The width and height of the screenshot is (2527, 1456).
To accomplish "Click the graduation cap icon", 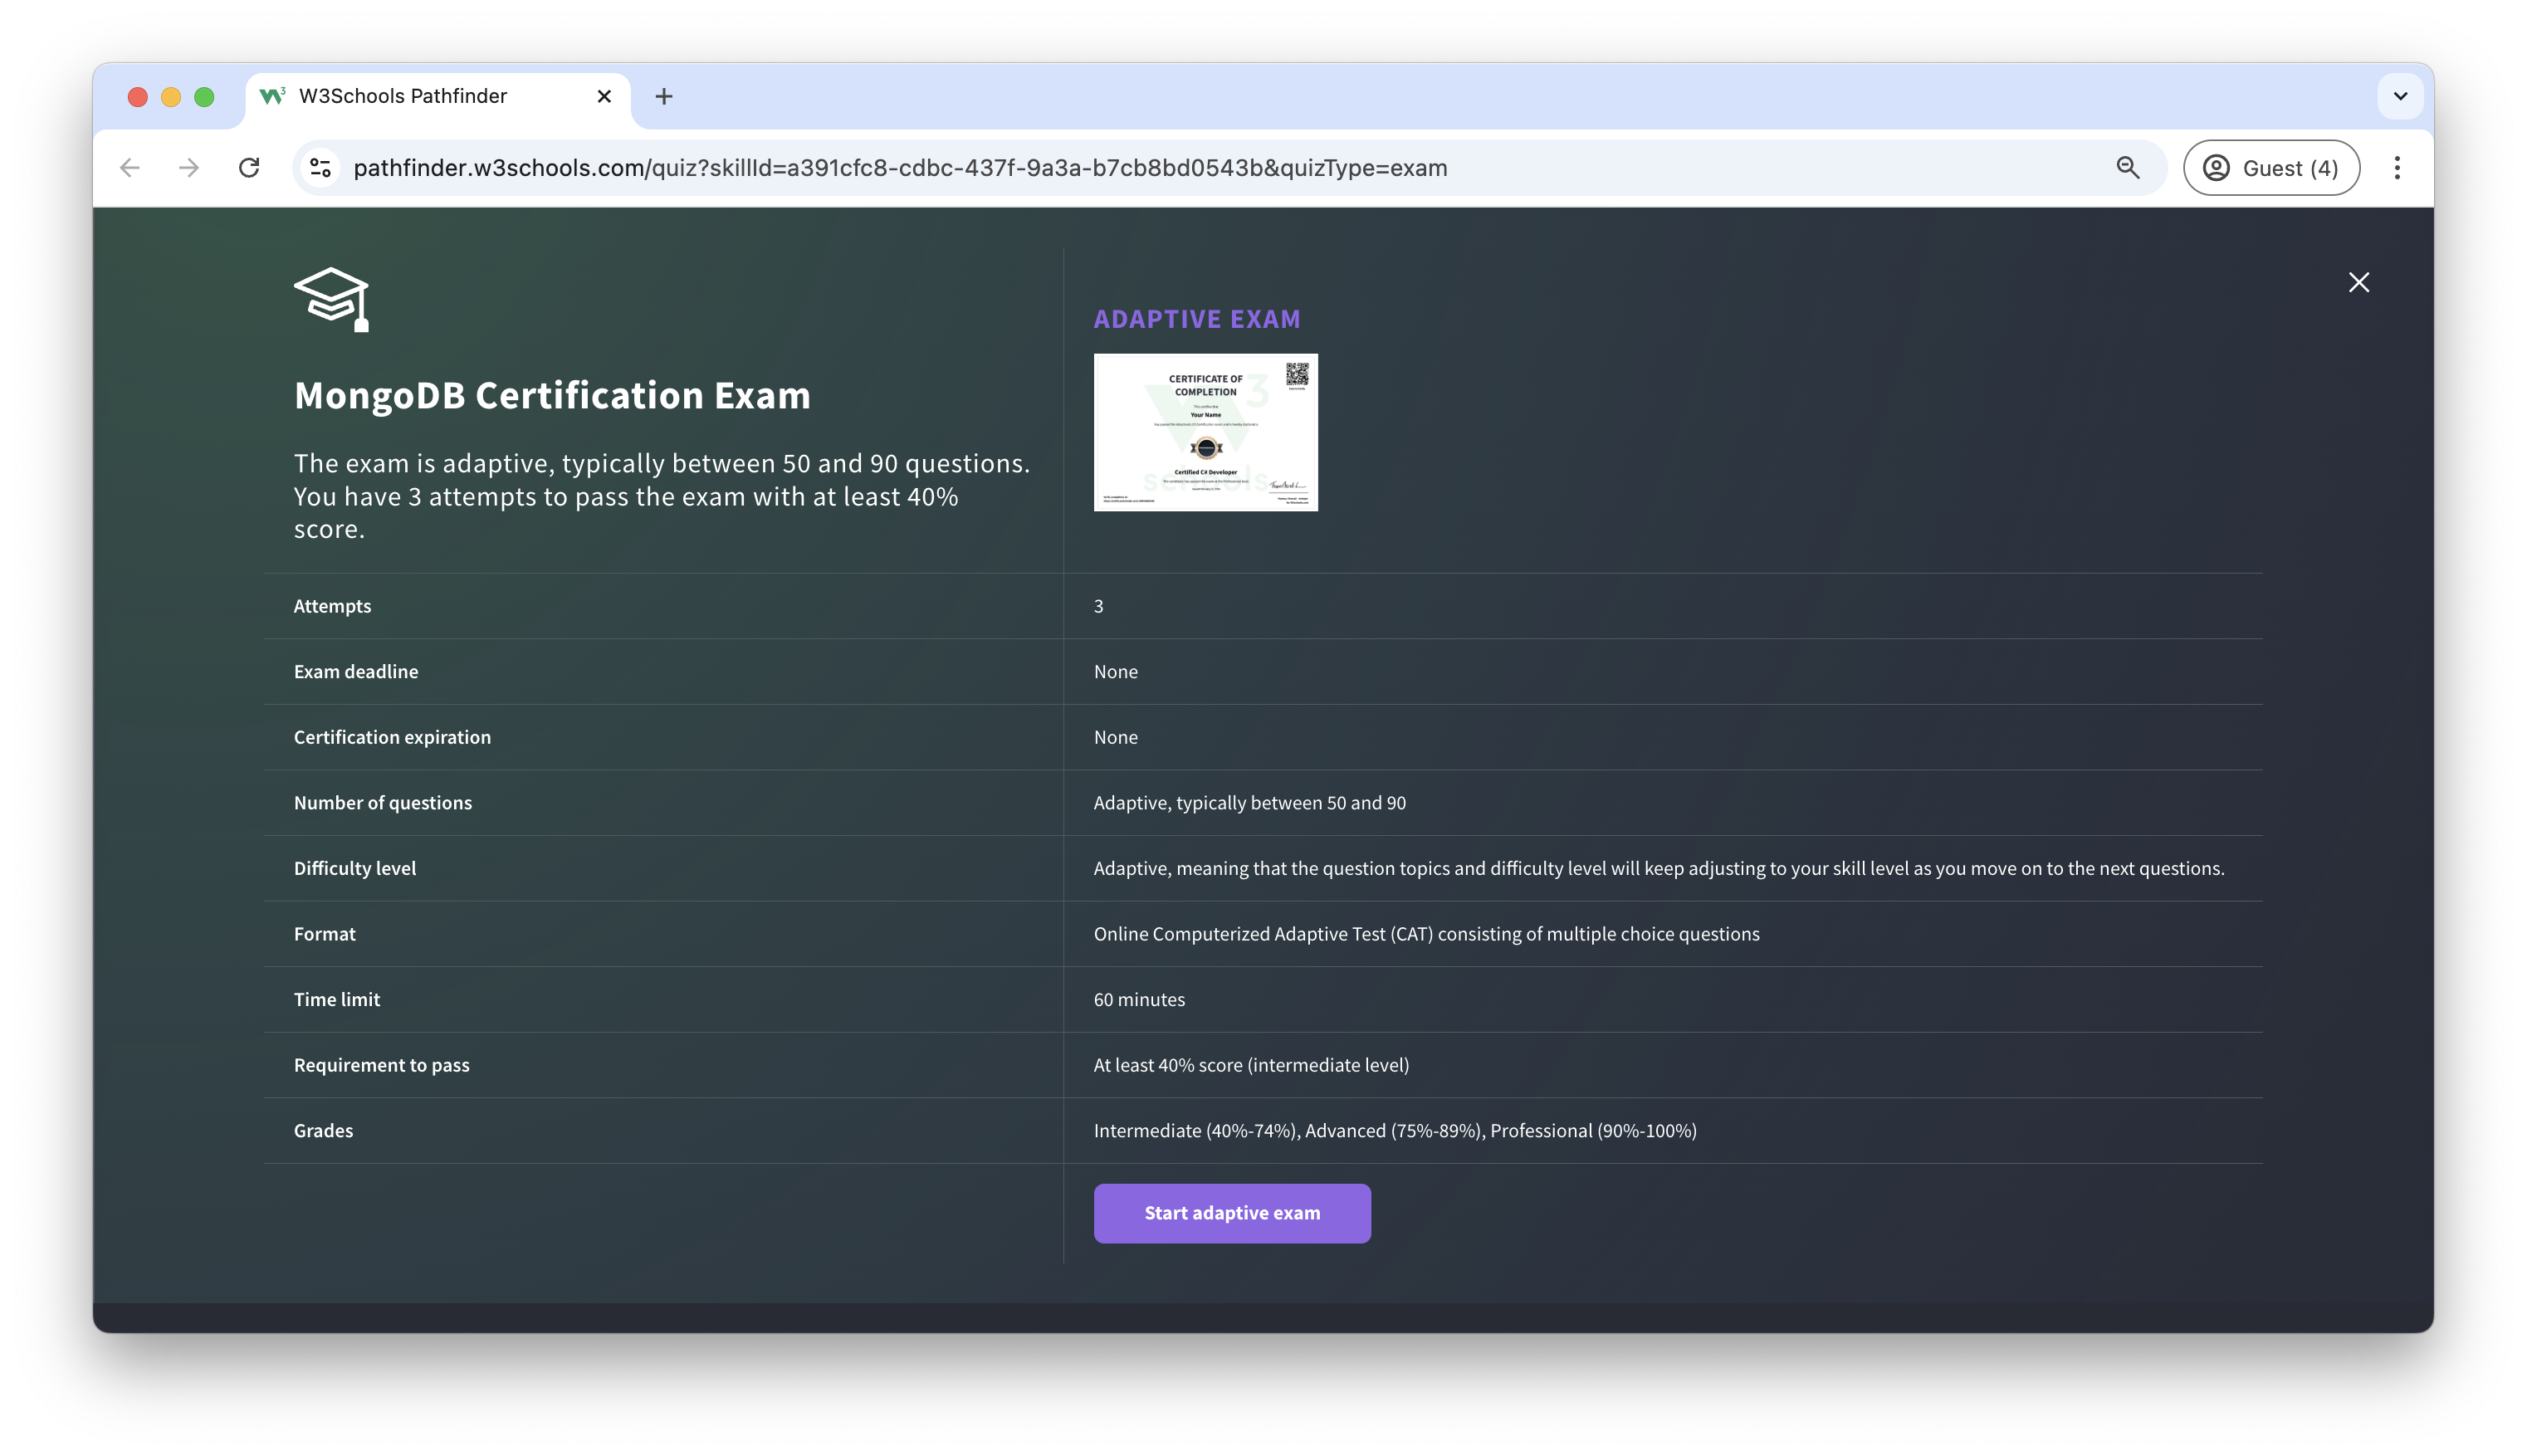I will (x=331, y=298).
